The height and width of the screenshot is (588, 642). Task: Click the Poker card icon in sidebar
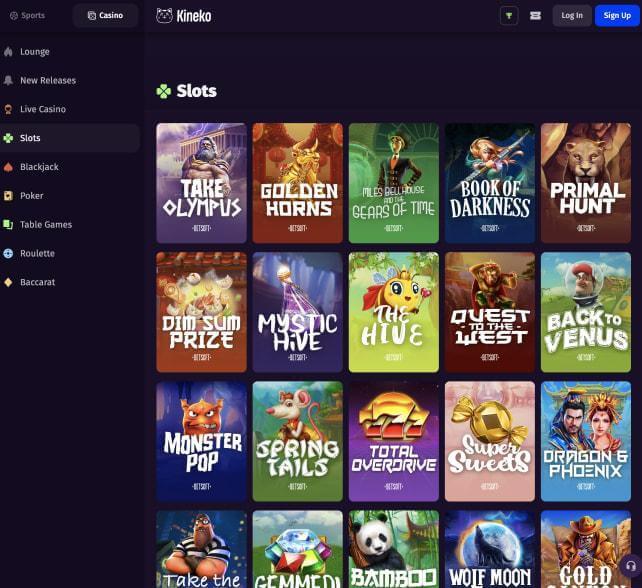tap(9, 196)
